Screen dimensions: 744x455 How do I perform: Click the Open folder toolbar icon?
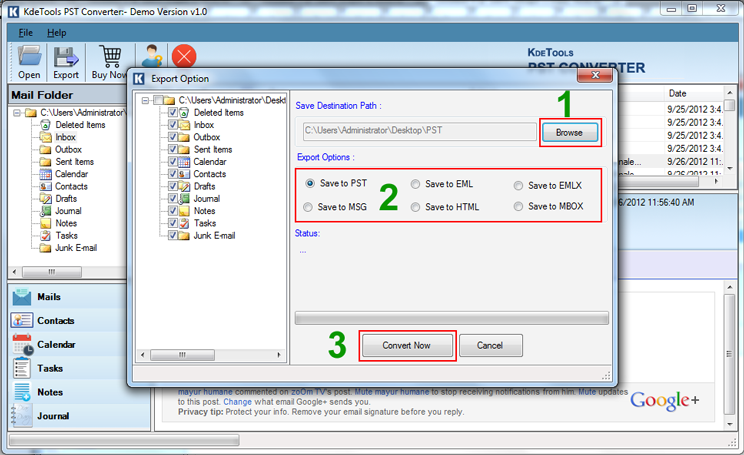pos(29,58)
